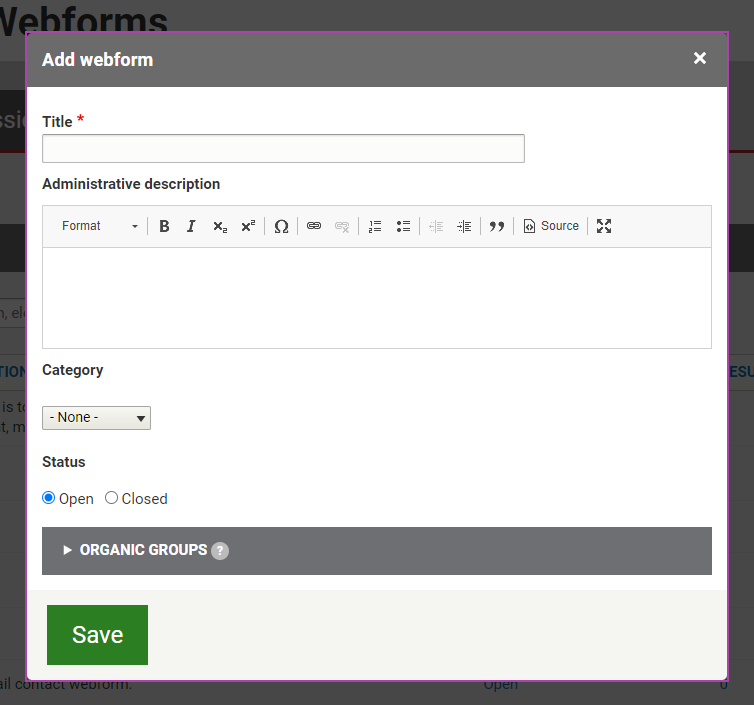Screen dimensions: 754x705
Task: Open the Format dropdown
Action: click(x=100, y=226)
